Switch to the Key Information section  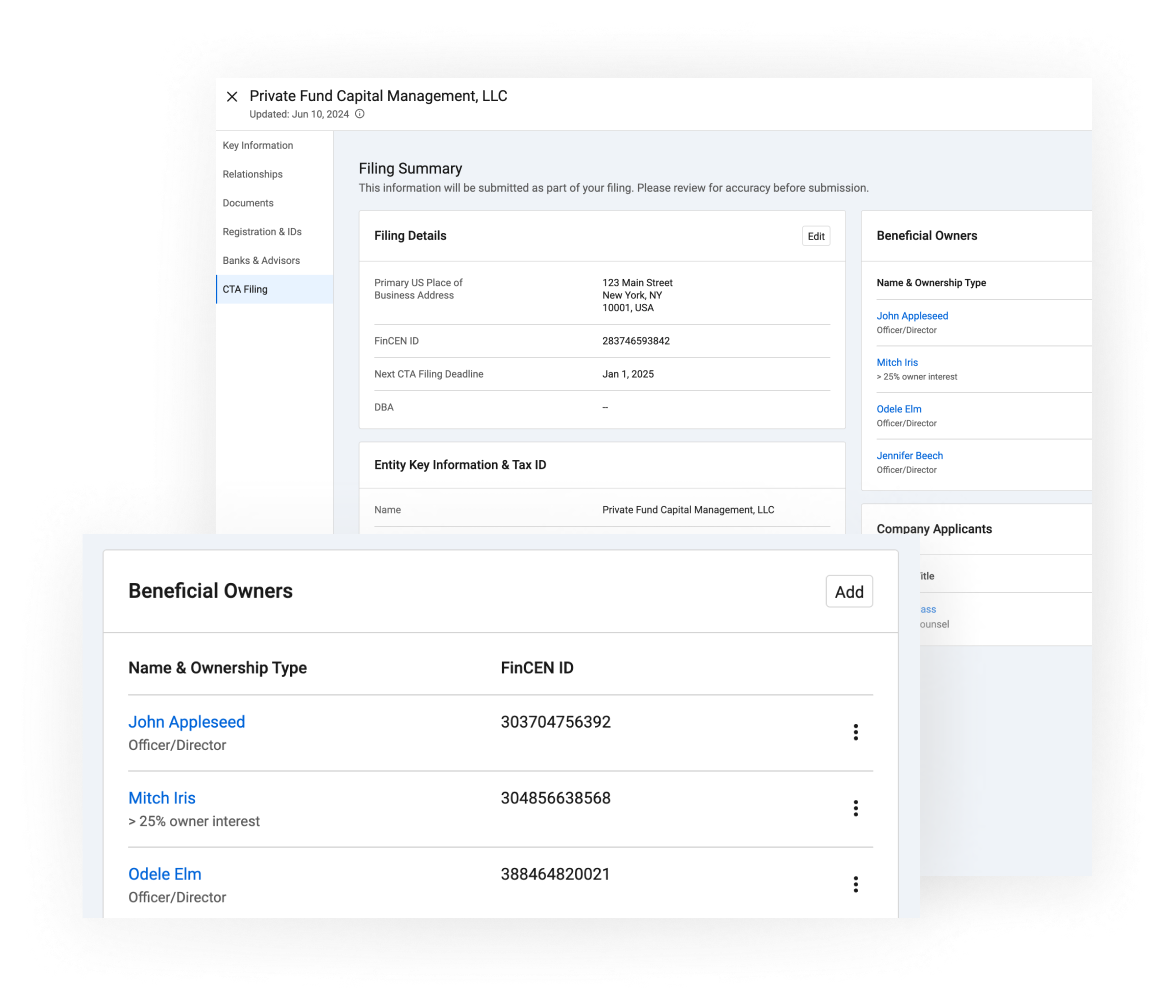(x=257, y=145)
